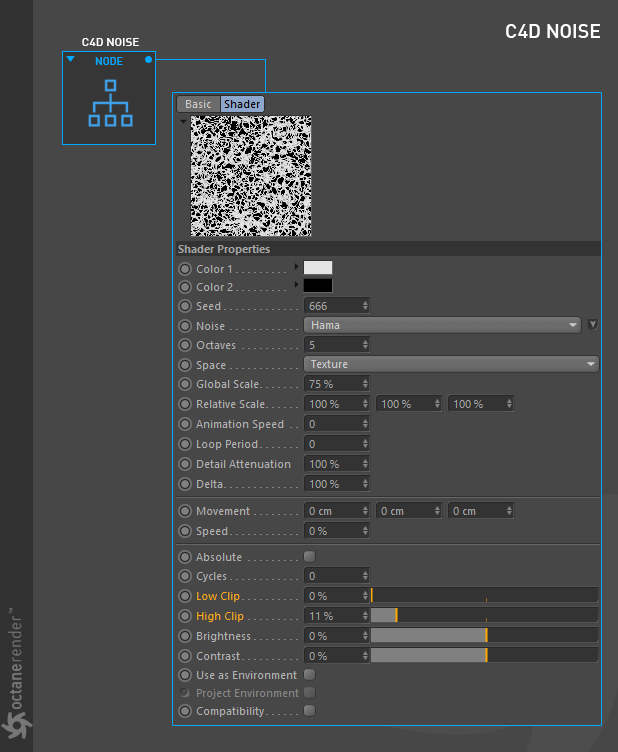Click the second Relative Scale stepper
Image resolution: width=618 pixels, height=752 pixels.
pyautogui.click(x=437, y=404)
